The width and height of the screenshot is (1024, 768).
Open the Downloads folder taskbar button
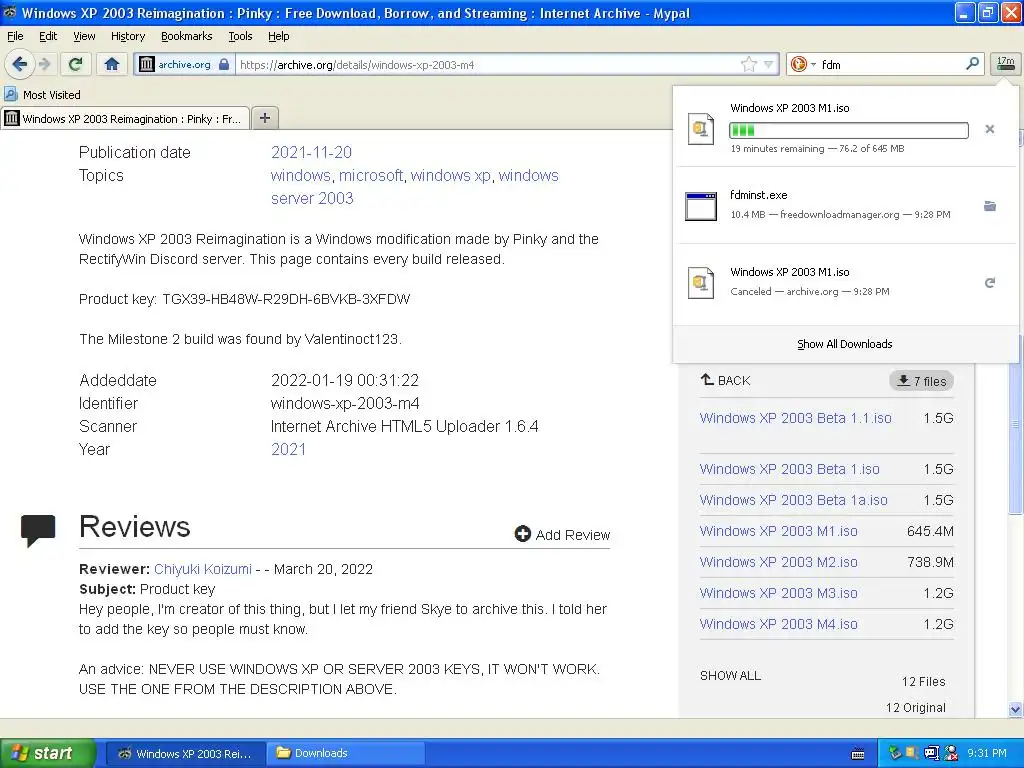[x=347, y=753]
